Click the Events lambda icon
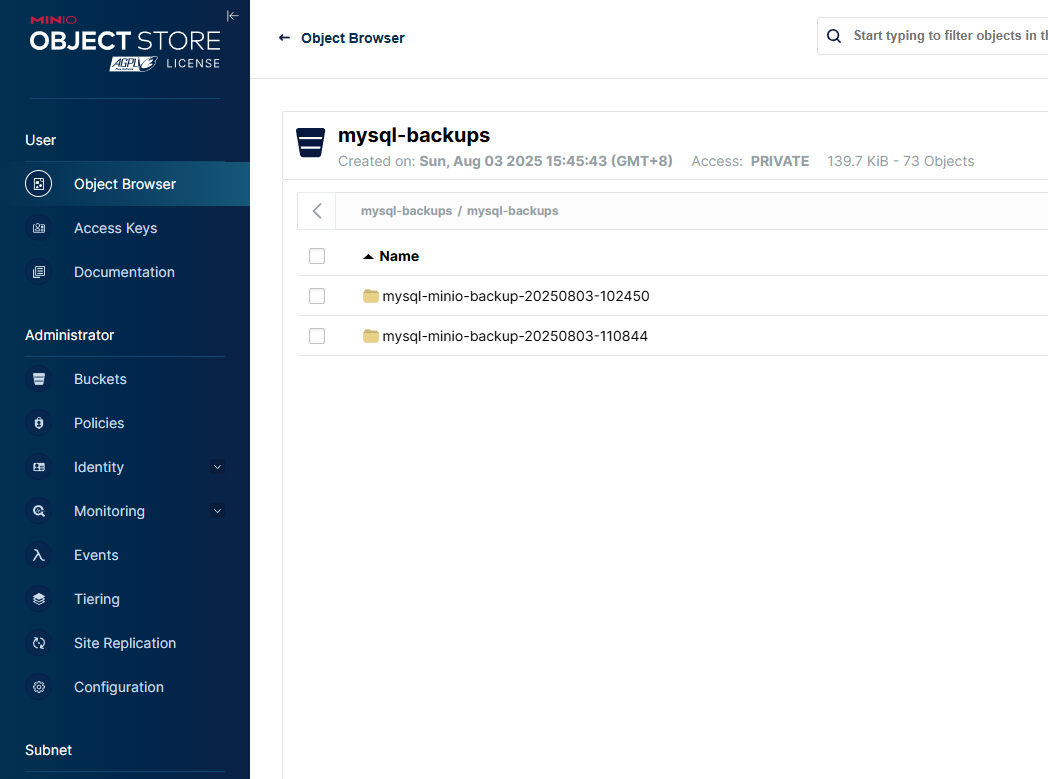The height and width of the screenshot is (779, 1048). pyautogui.click(x=39, y=555)
